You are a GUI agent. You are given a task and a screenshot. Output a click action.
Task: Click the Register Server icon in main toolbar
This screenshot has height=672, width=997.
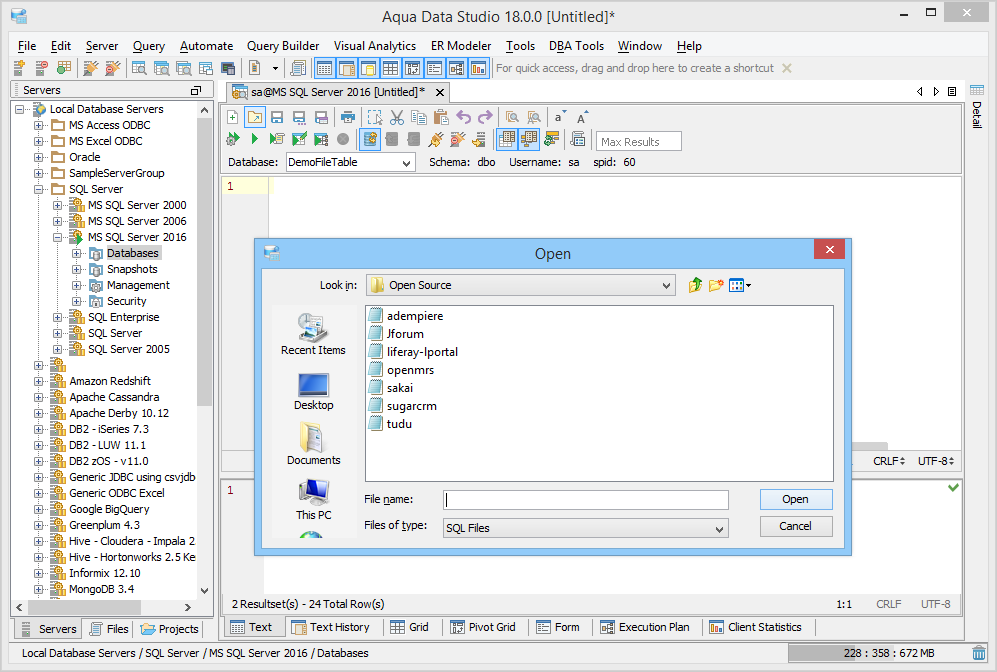19,67
